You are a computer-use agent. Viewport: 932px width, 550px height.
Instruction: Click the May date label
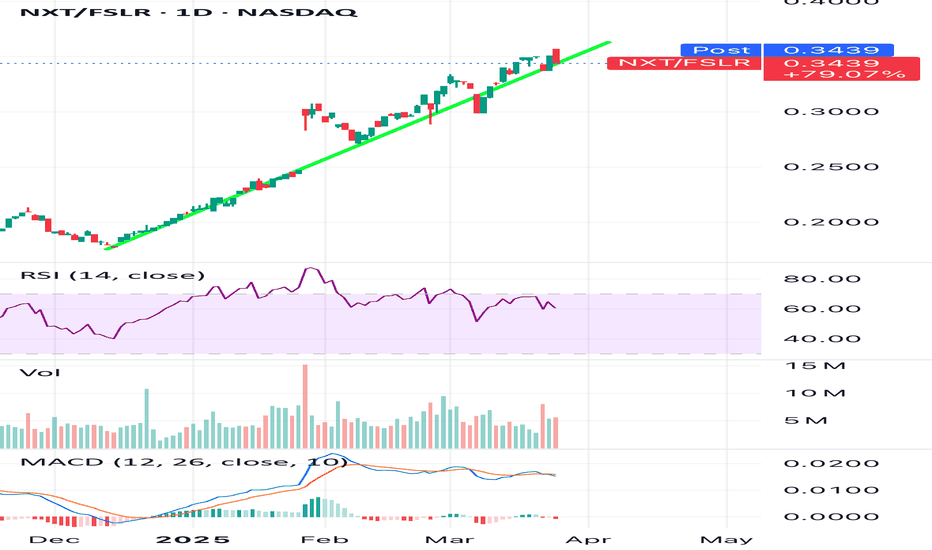[x=726, y=539]
